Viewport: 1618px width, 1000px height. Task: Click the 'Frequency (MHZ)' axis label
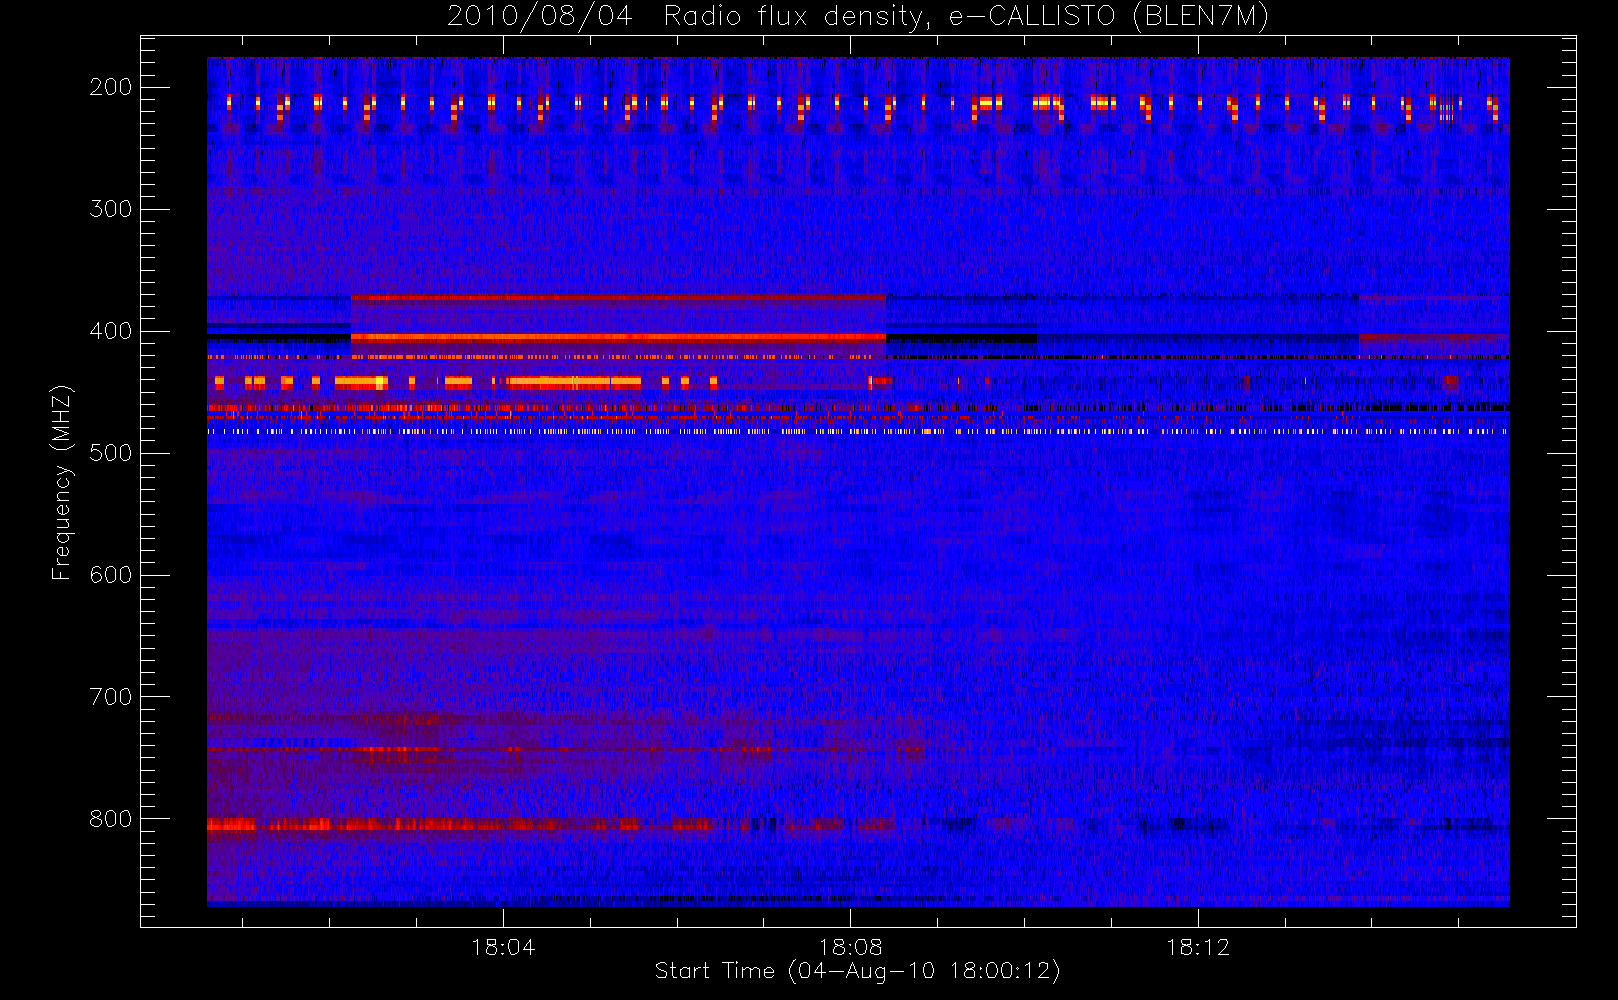62,482
